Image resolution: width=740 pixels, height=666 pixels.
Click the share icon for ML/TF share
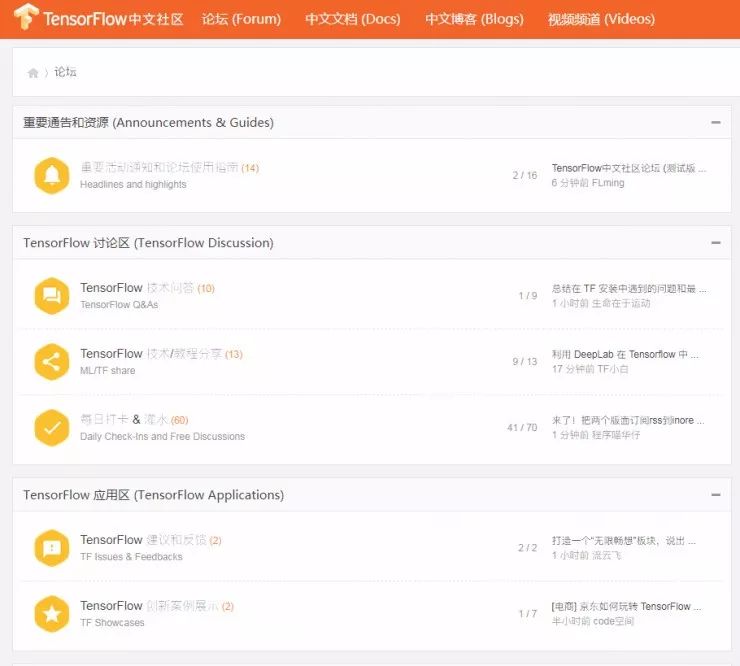click(x=52, y=362)
